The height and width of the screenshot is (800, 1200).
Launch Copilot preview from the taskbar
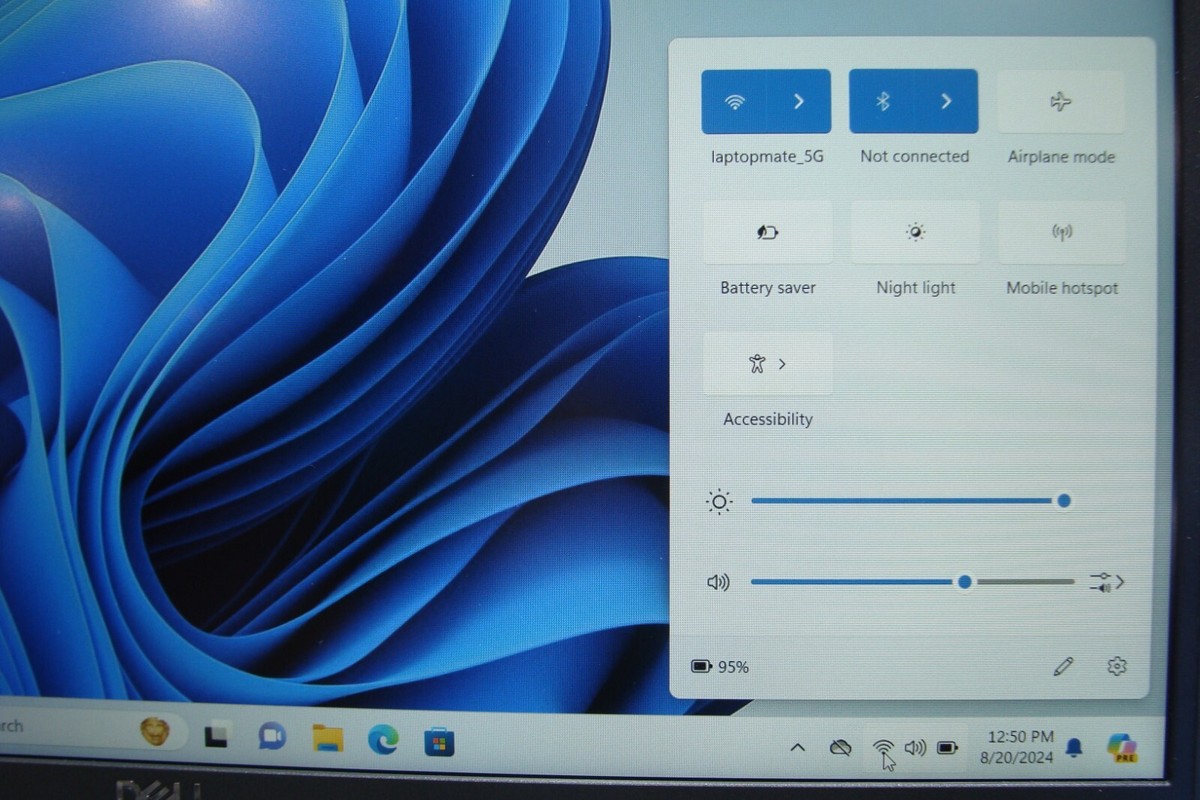1122,747
